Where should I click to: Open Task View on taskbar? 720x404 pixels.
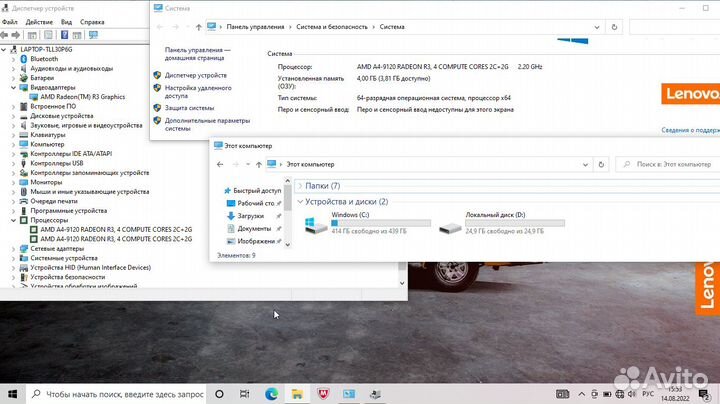point(245,394)
